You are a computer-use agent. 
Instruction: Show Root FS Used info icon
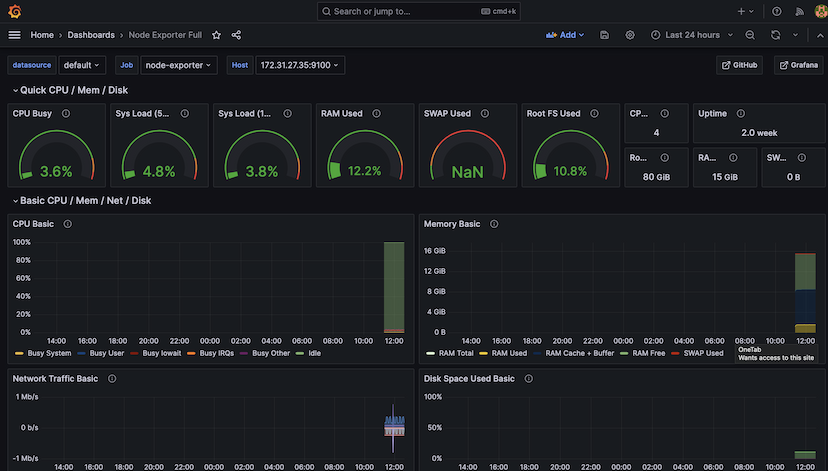(x=594, y=113)
